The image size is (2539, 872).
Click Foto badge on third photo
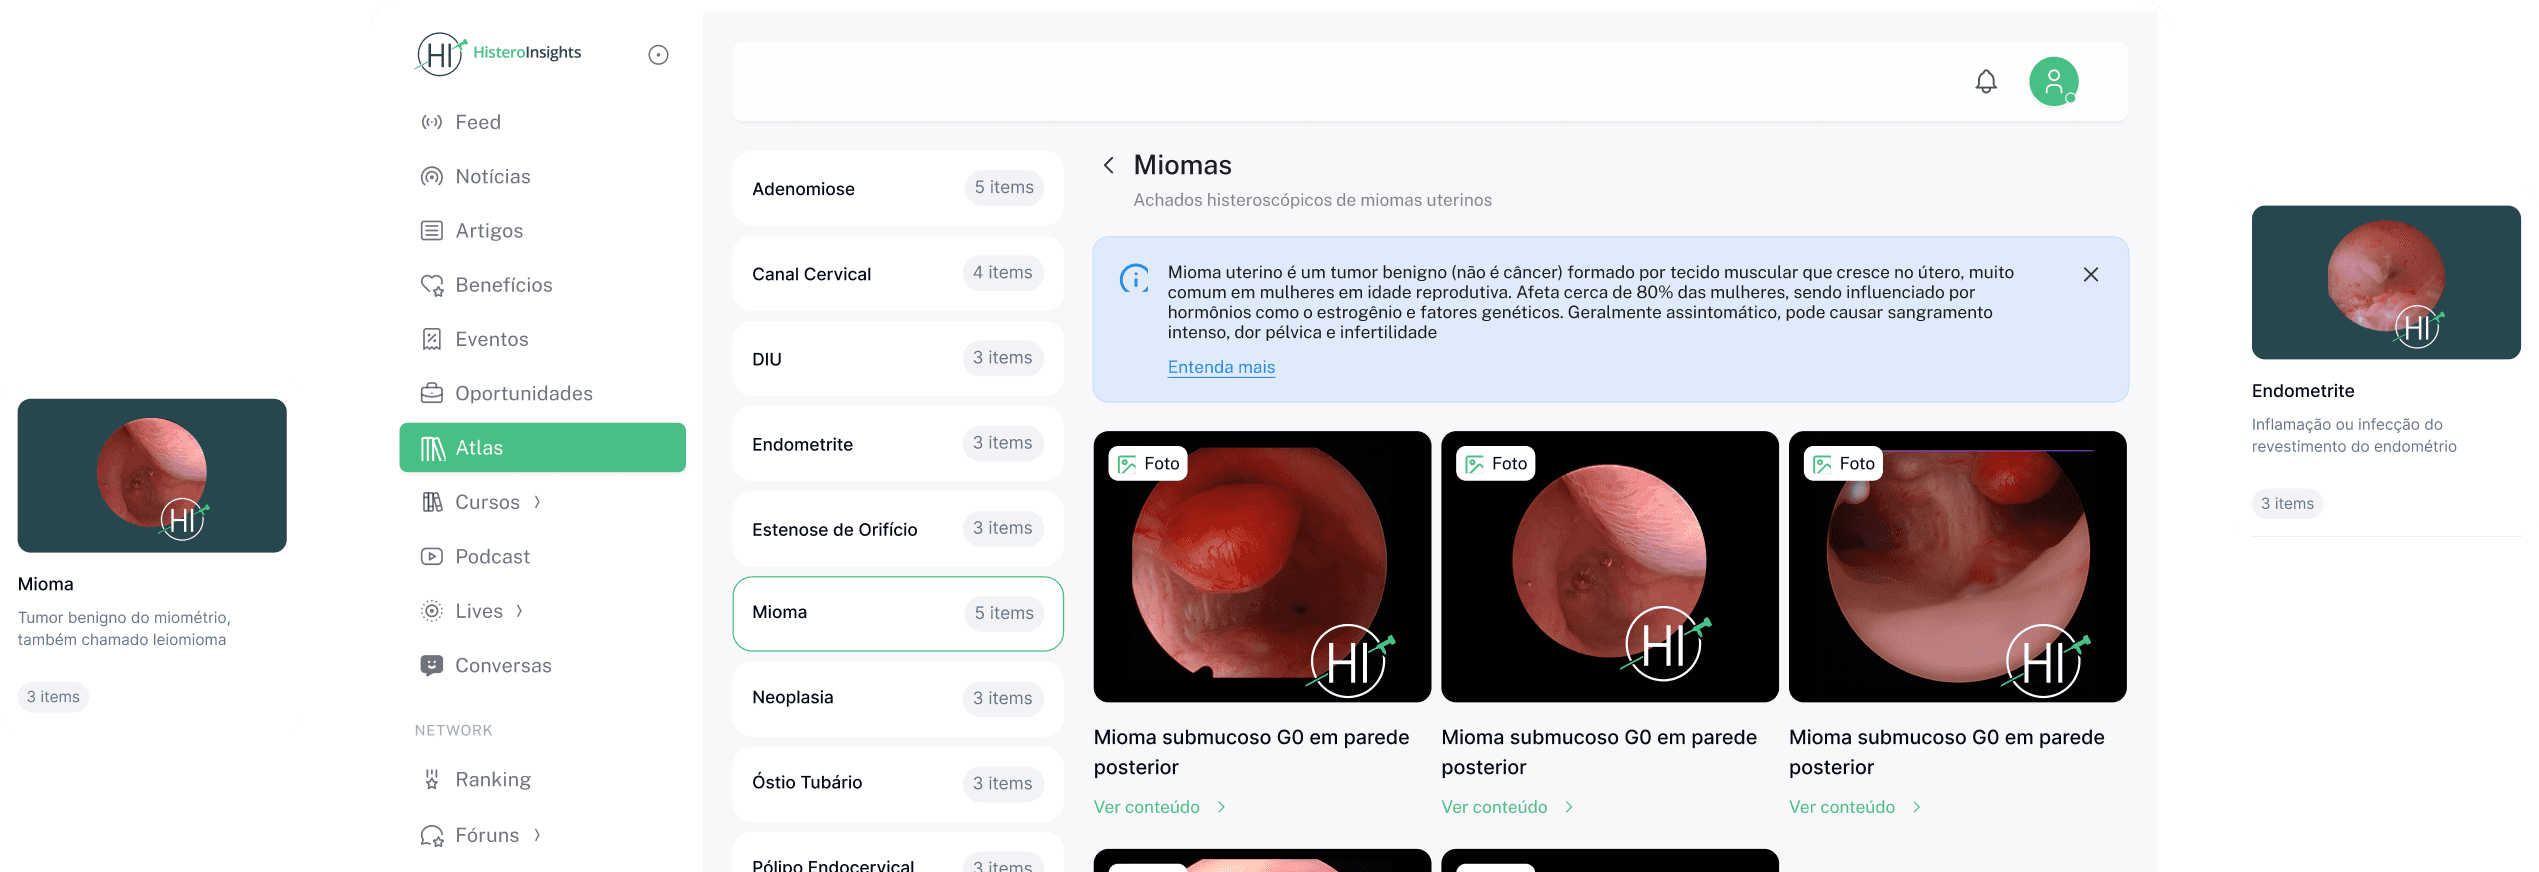click(1843, 464)
